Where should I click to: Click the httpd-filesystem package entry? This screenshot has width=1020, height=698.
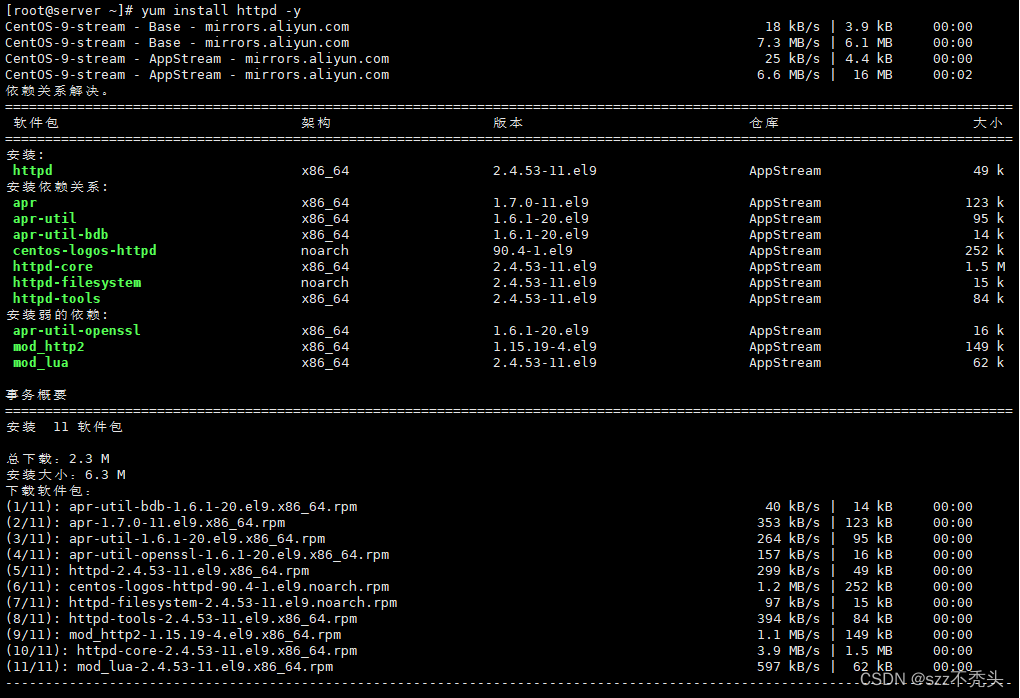[76, 282]
